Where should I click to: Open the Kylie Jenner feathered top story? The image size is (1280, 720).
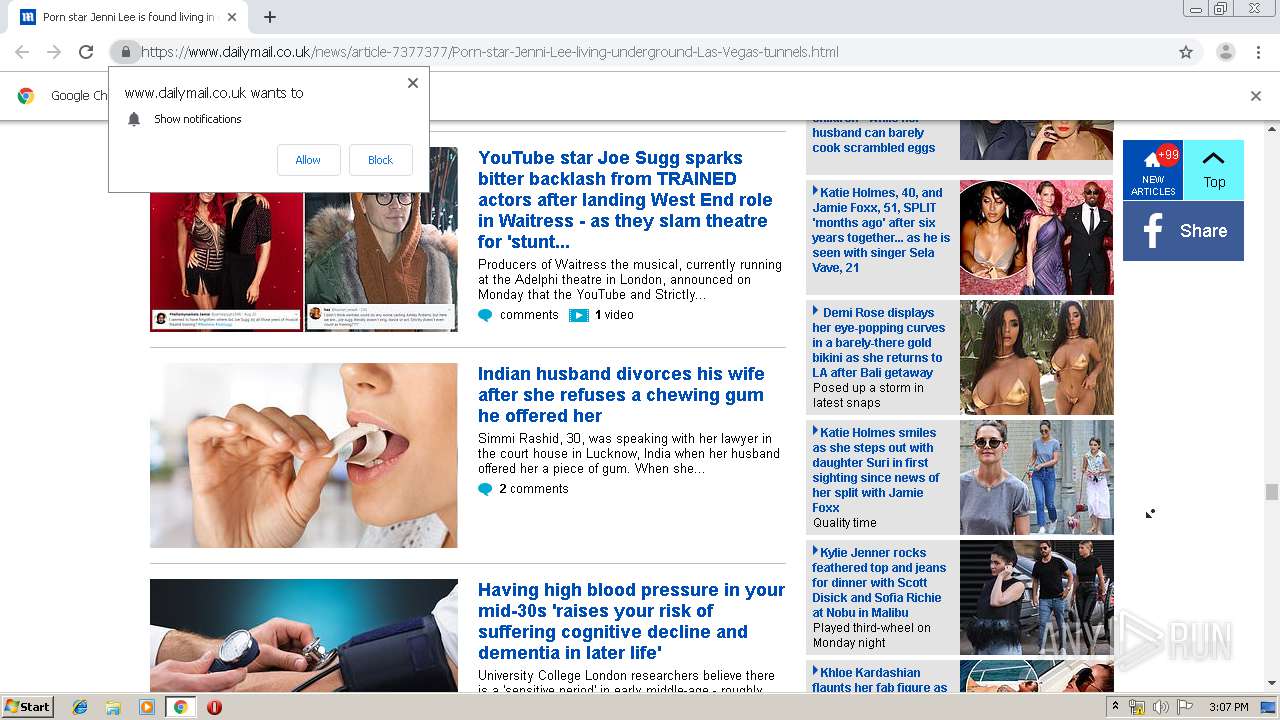pos(879,582)
